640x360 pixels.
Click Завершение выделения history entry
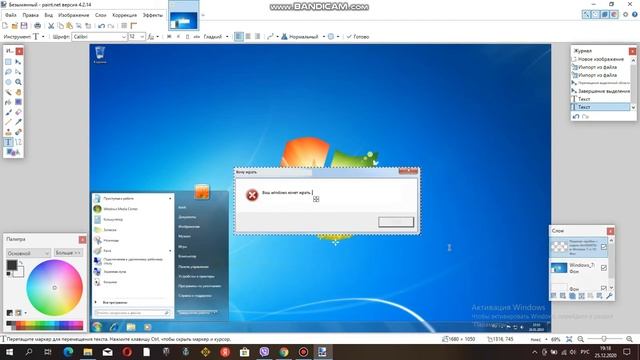pos(600,91)
